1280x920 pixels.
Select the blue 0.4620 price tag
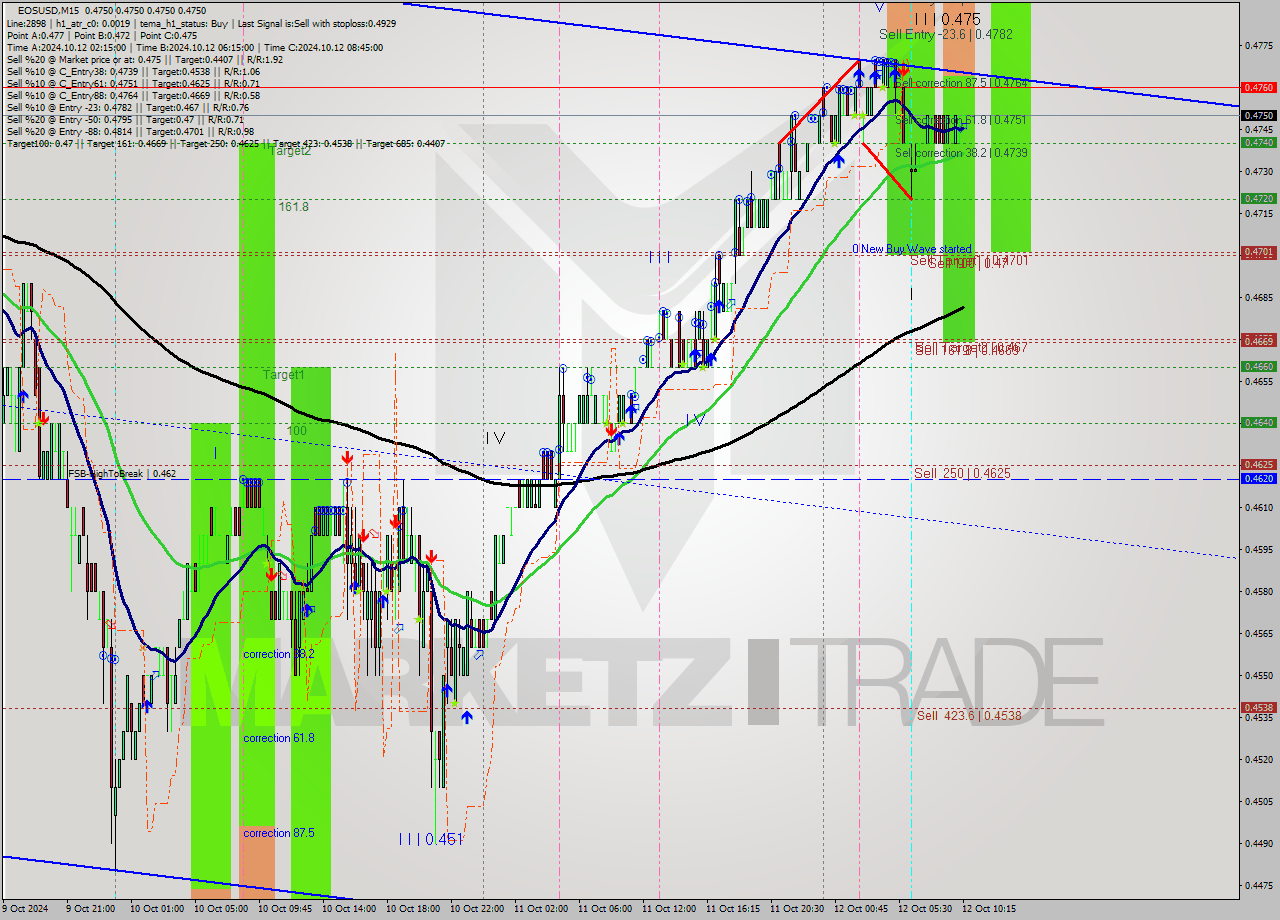point(1258,479)
